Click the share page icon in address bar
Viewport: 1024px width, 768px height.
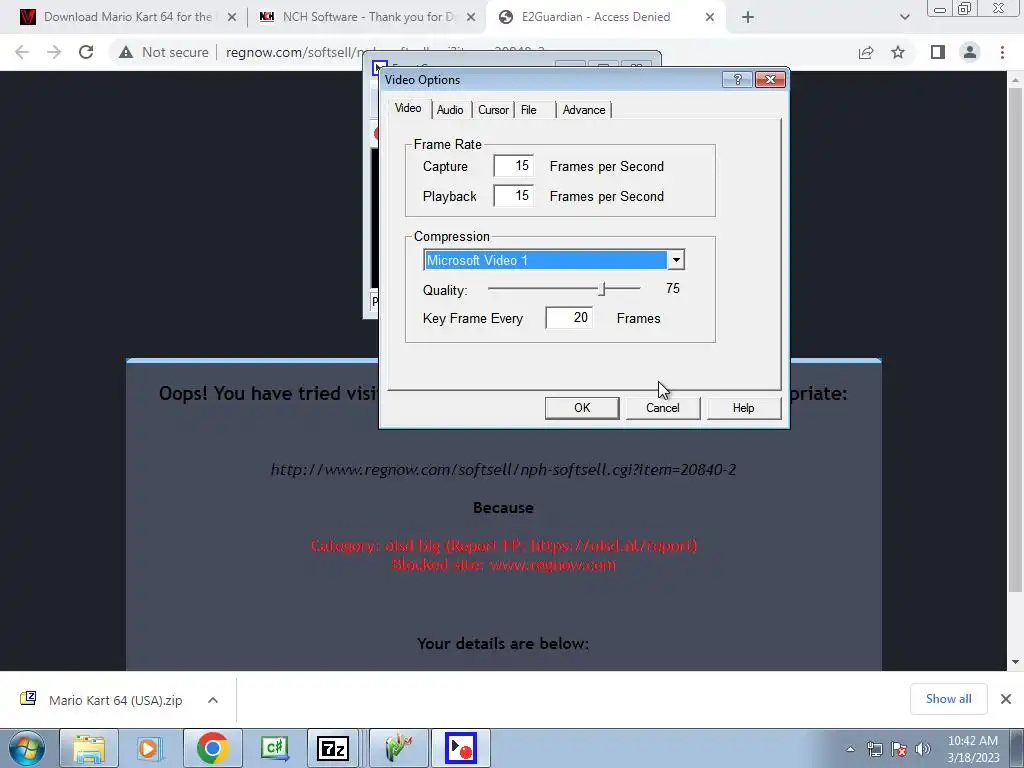click(x=866, y=52)
